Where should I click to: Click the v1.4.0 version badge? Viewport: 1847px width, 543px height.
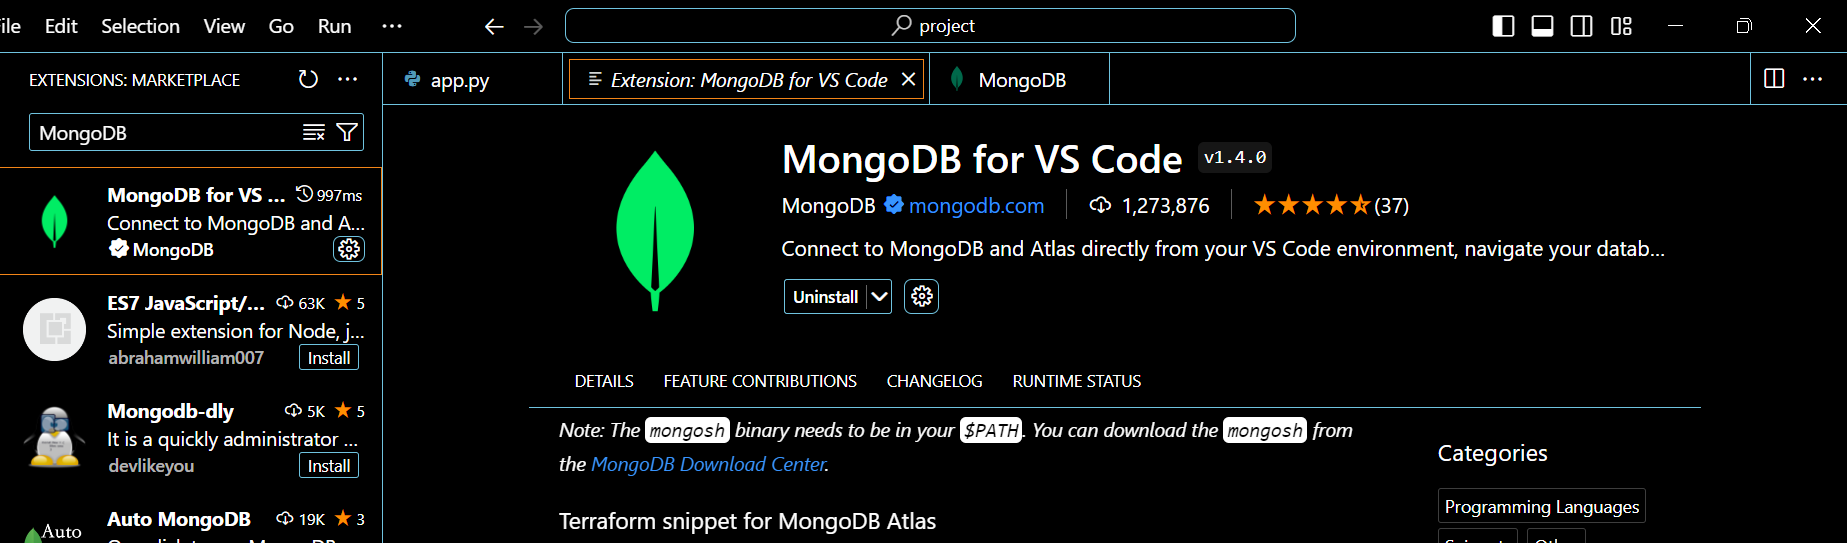[x=1235, y=158]
